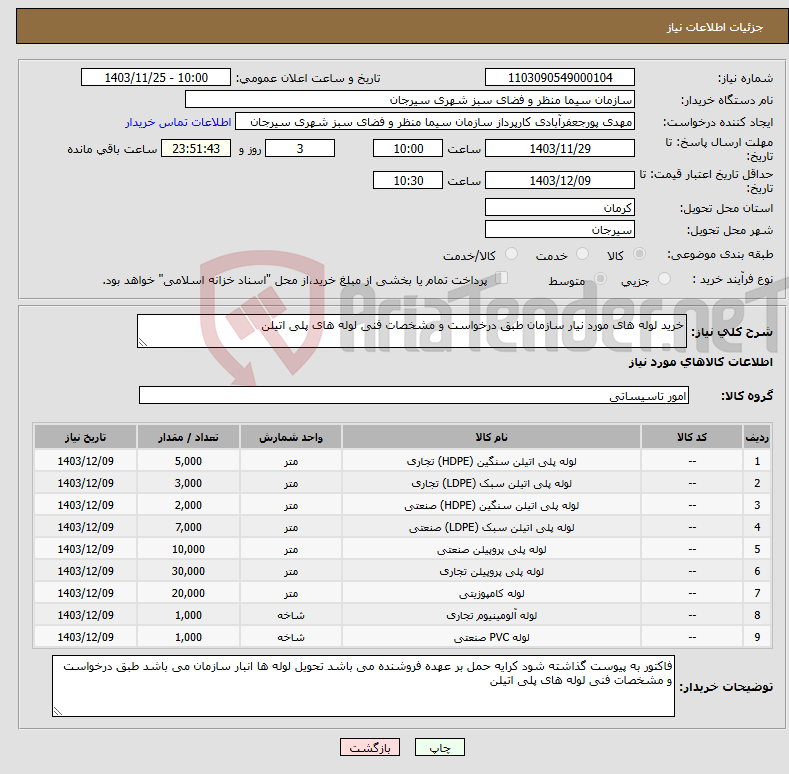Click the price validity time 10:30
789x774 pixels.
408,180
